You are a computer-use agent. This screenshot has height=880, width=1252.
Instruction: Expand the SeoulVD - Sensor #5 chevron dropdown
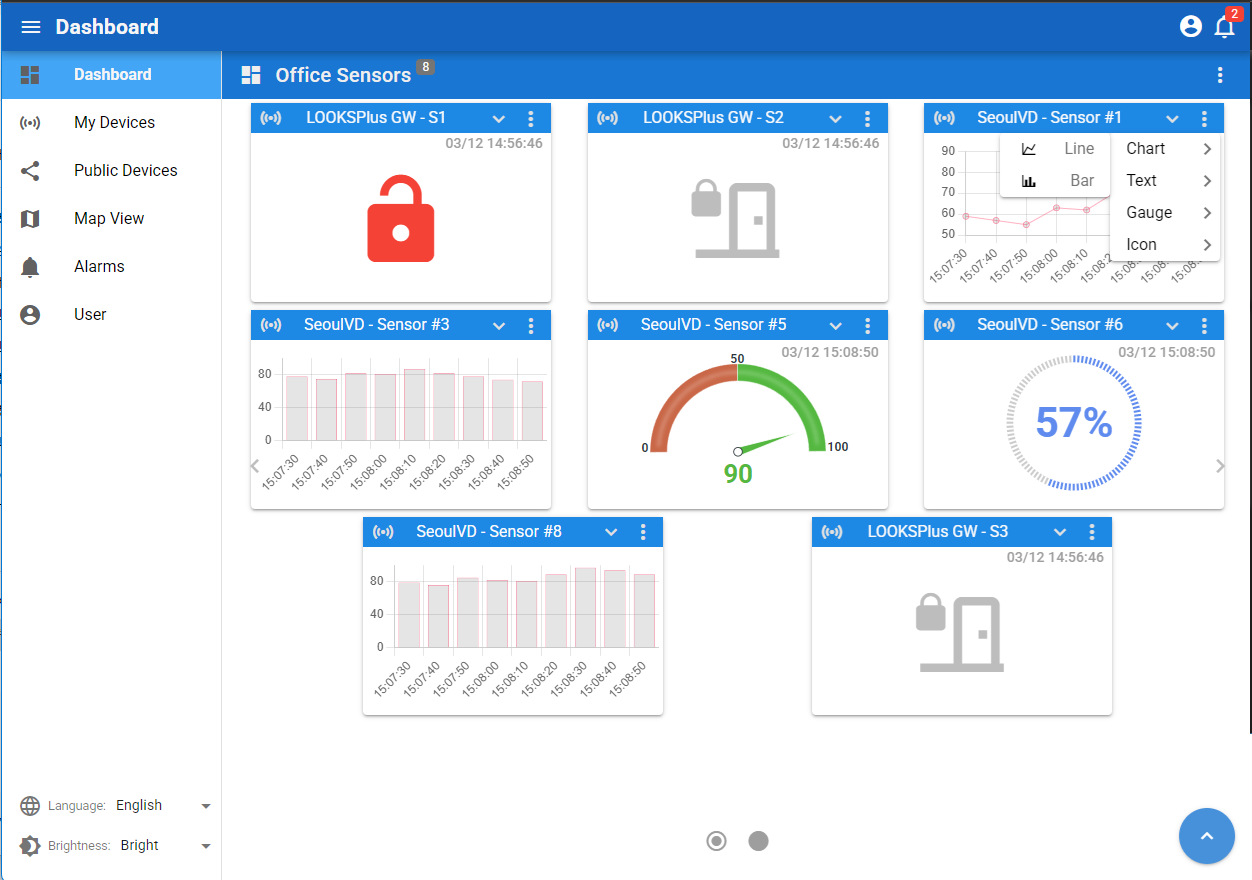point(836,326)
